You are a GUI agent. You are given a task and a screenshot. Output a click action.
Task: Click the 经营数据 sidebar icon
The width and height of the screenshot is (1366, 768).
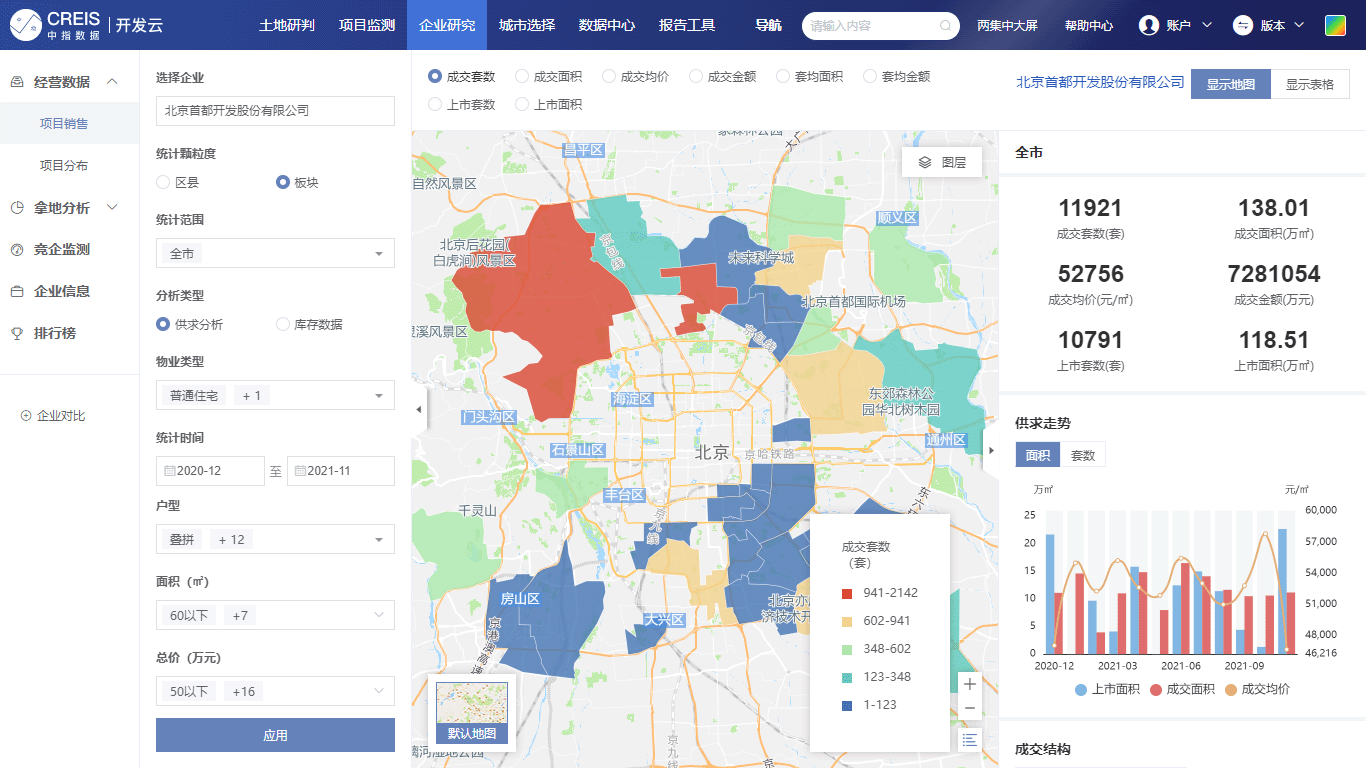(17, 82)
